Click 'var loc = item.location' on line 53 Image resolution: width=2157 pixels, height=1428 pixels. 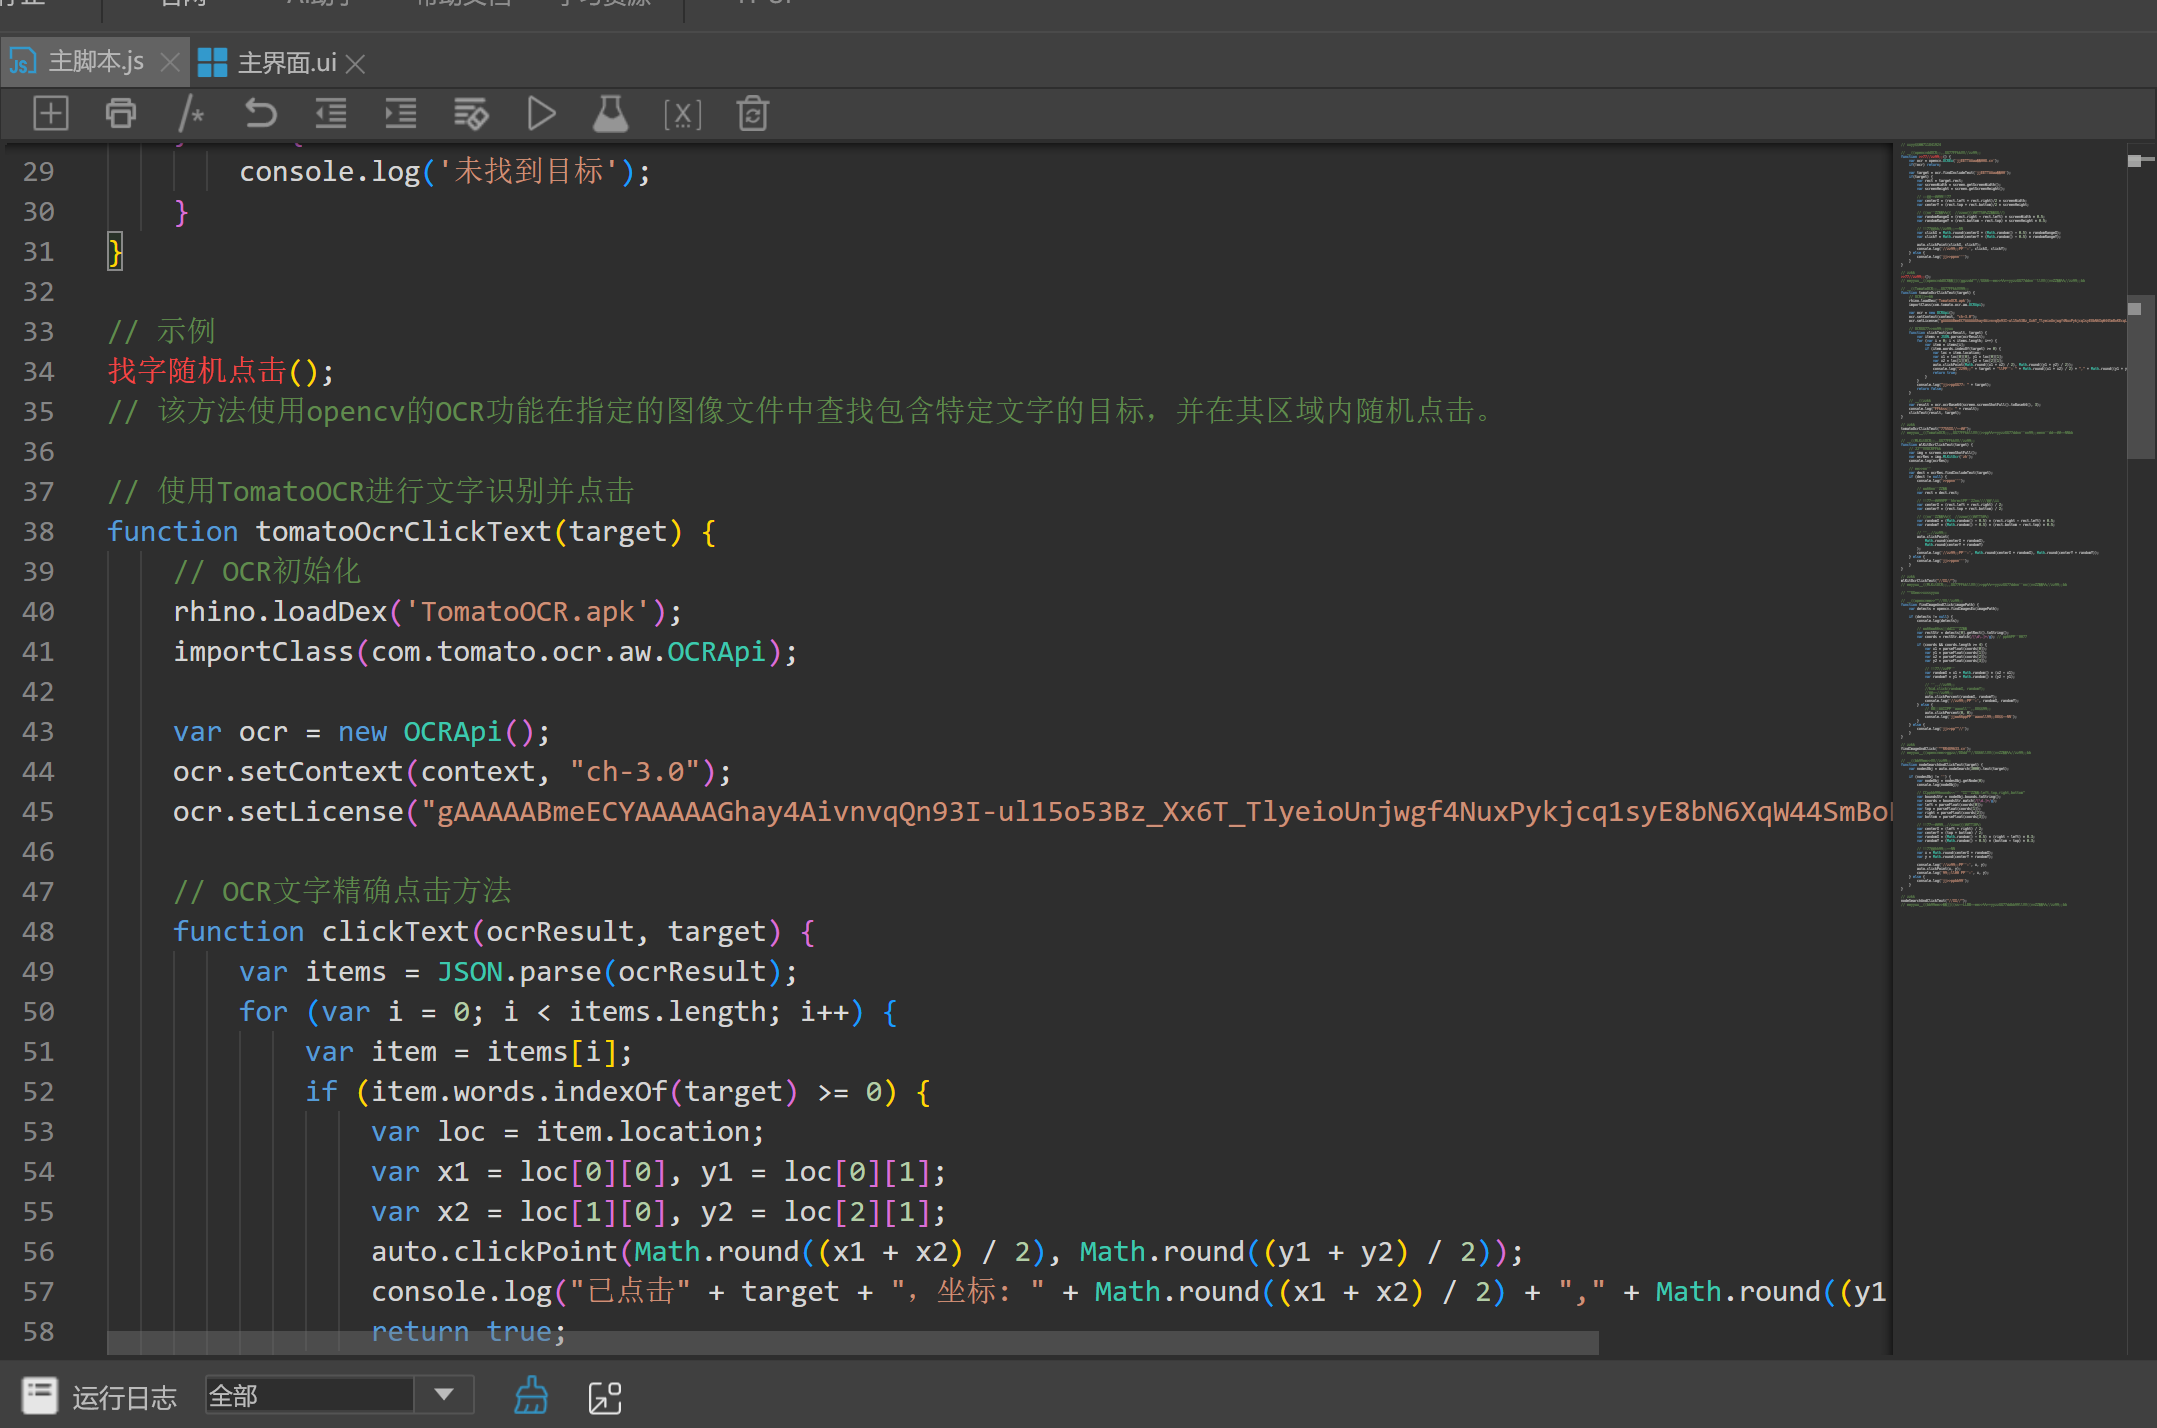tap(568, 1131)
